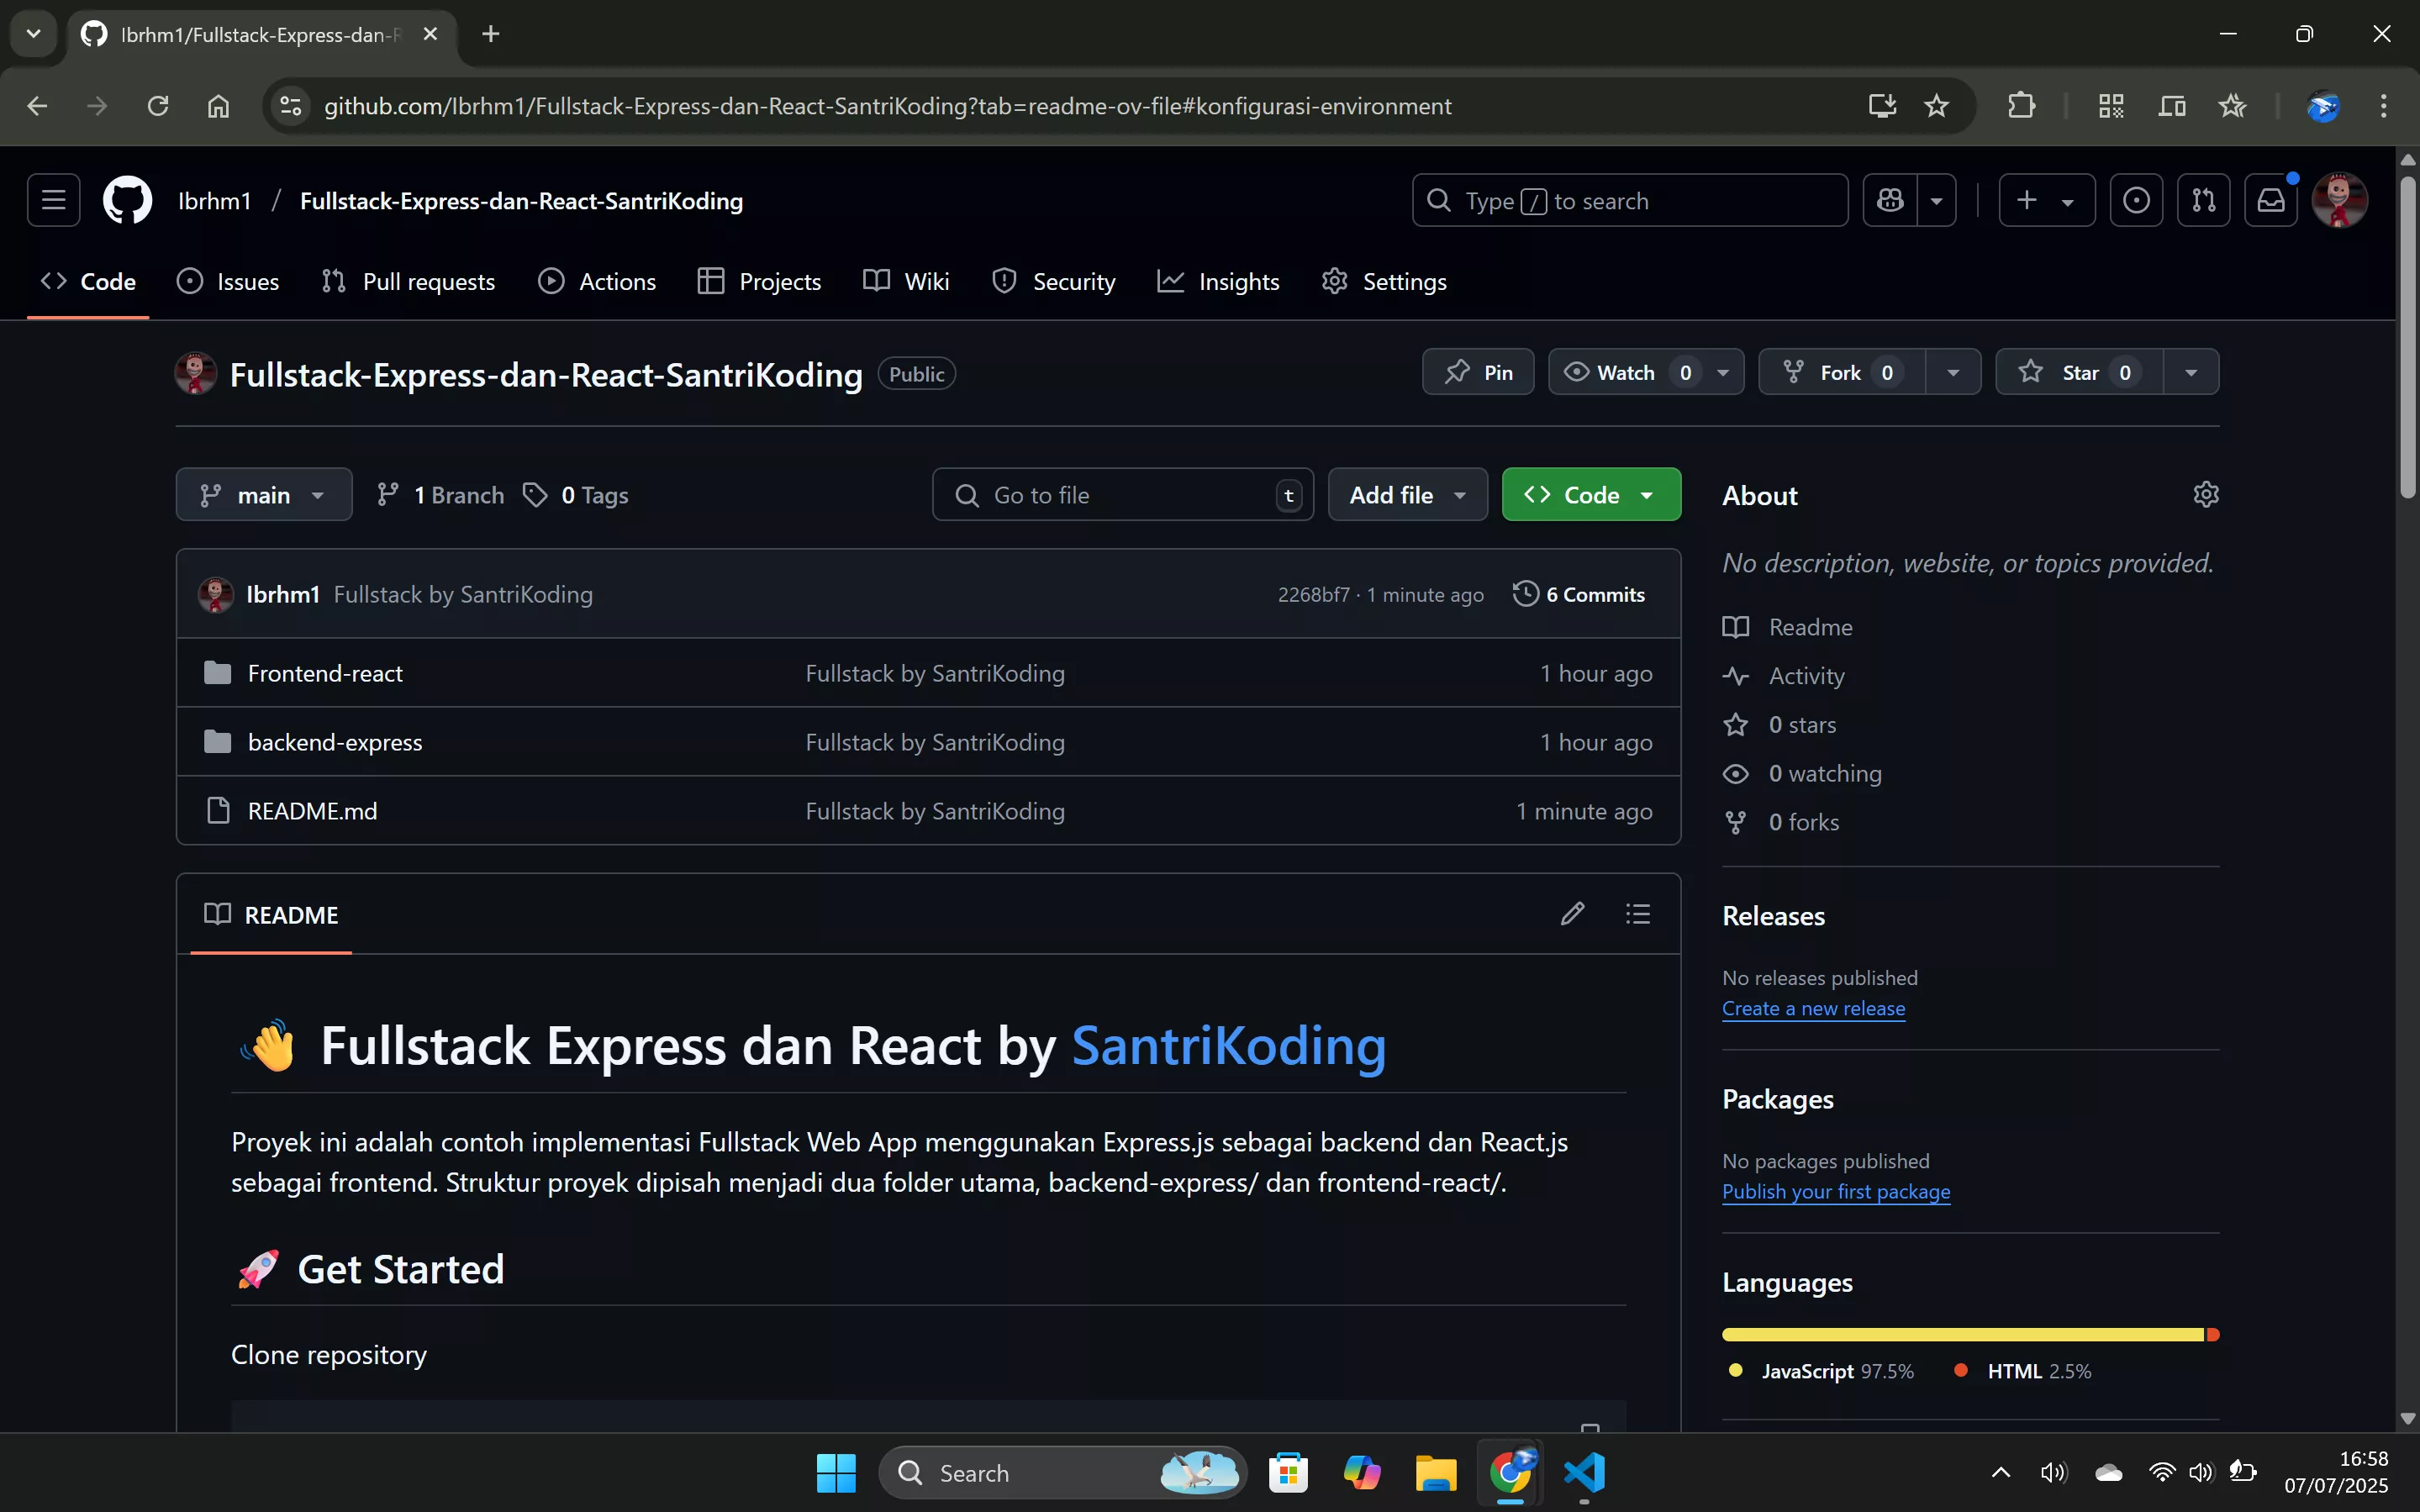
Task: Reload the page with browser refresh icon
Action: click(158, 106)
